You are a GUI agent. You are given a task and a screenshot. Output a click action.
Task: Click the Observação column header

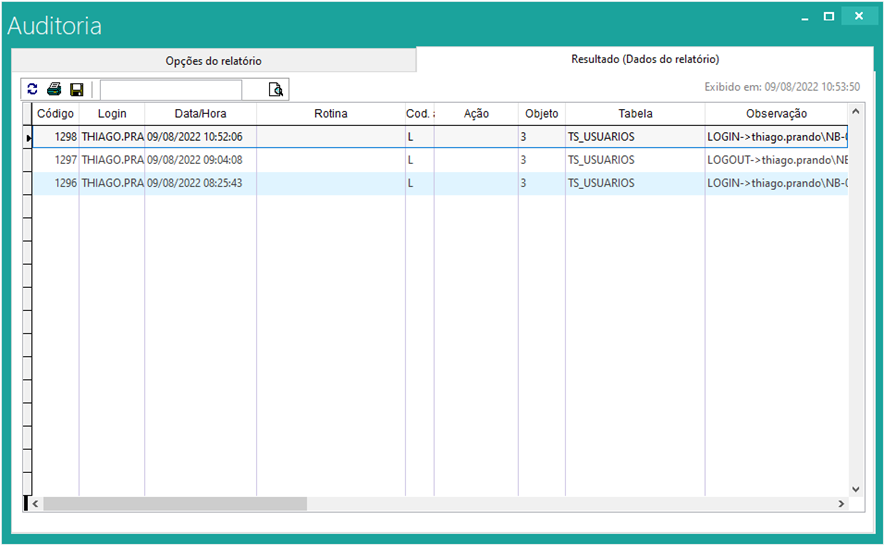775,114
